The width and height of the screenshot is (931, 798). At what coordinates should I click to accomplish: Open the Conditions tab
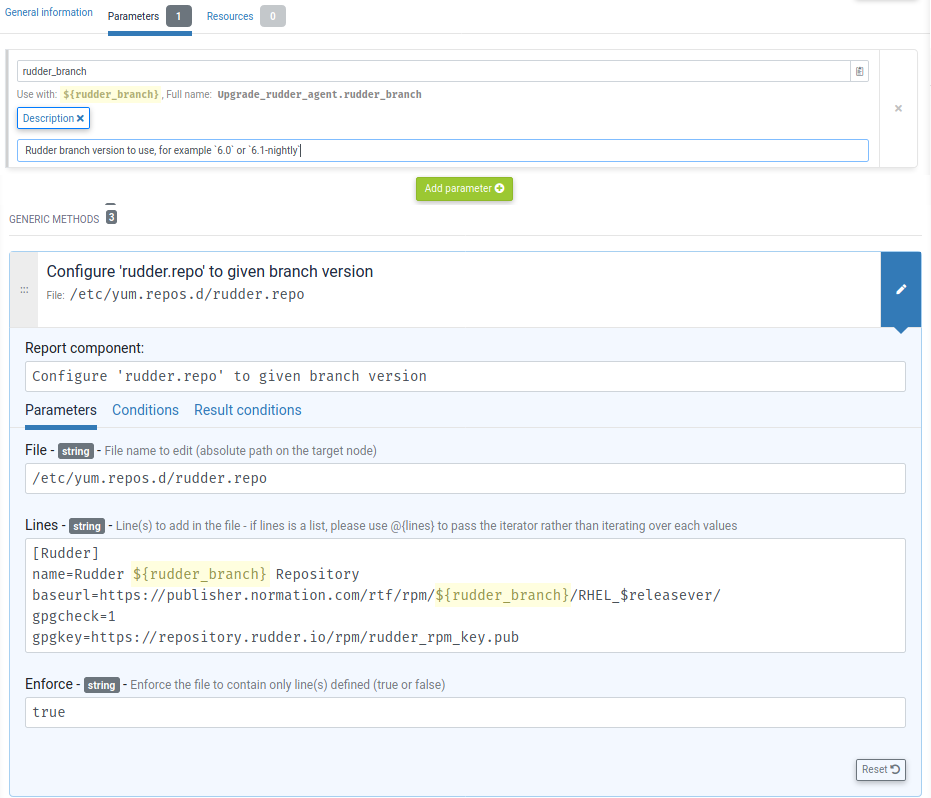coord(145,410)
